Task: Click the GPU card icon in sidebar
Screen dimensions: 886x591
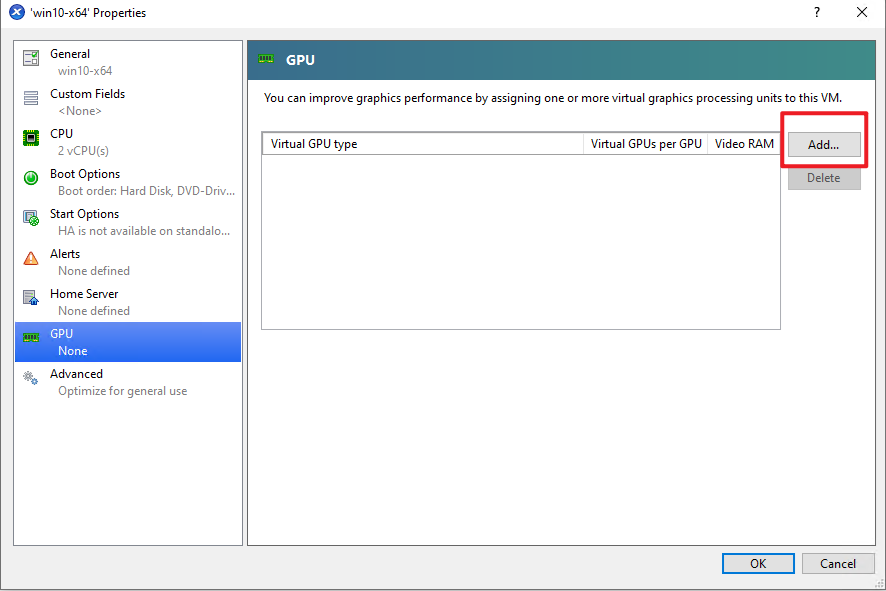Action: (x=31, y=337)
